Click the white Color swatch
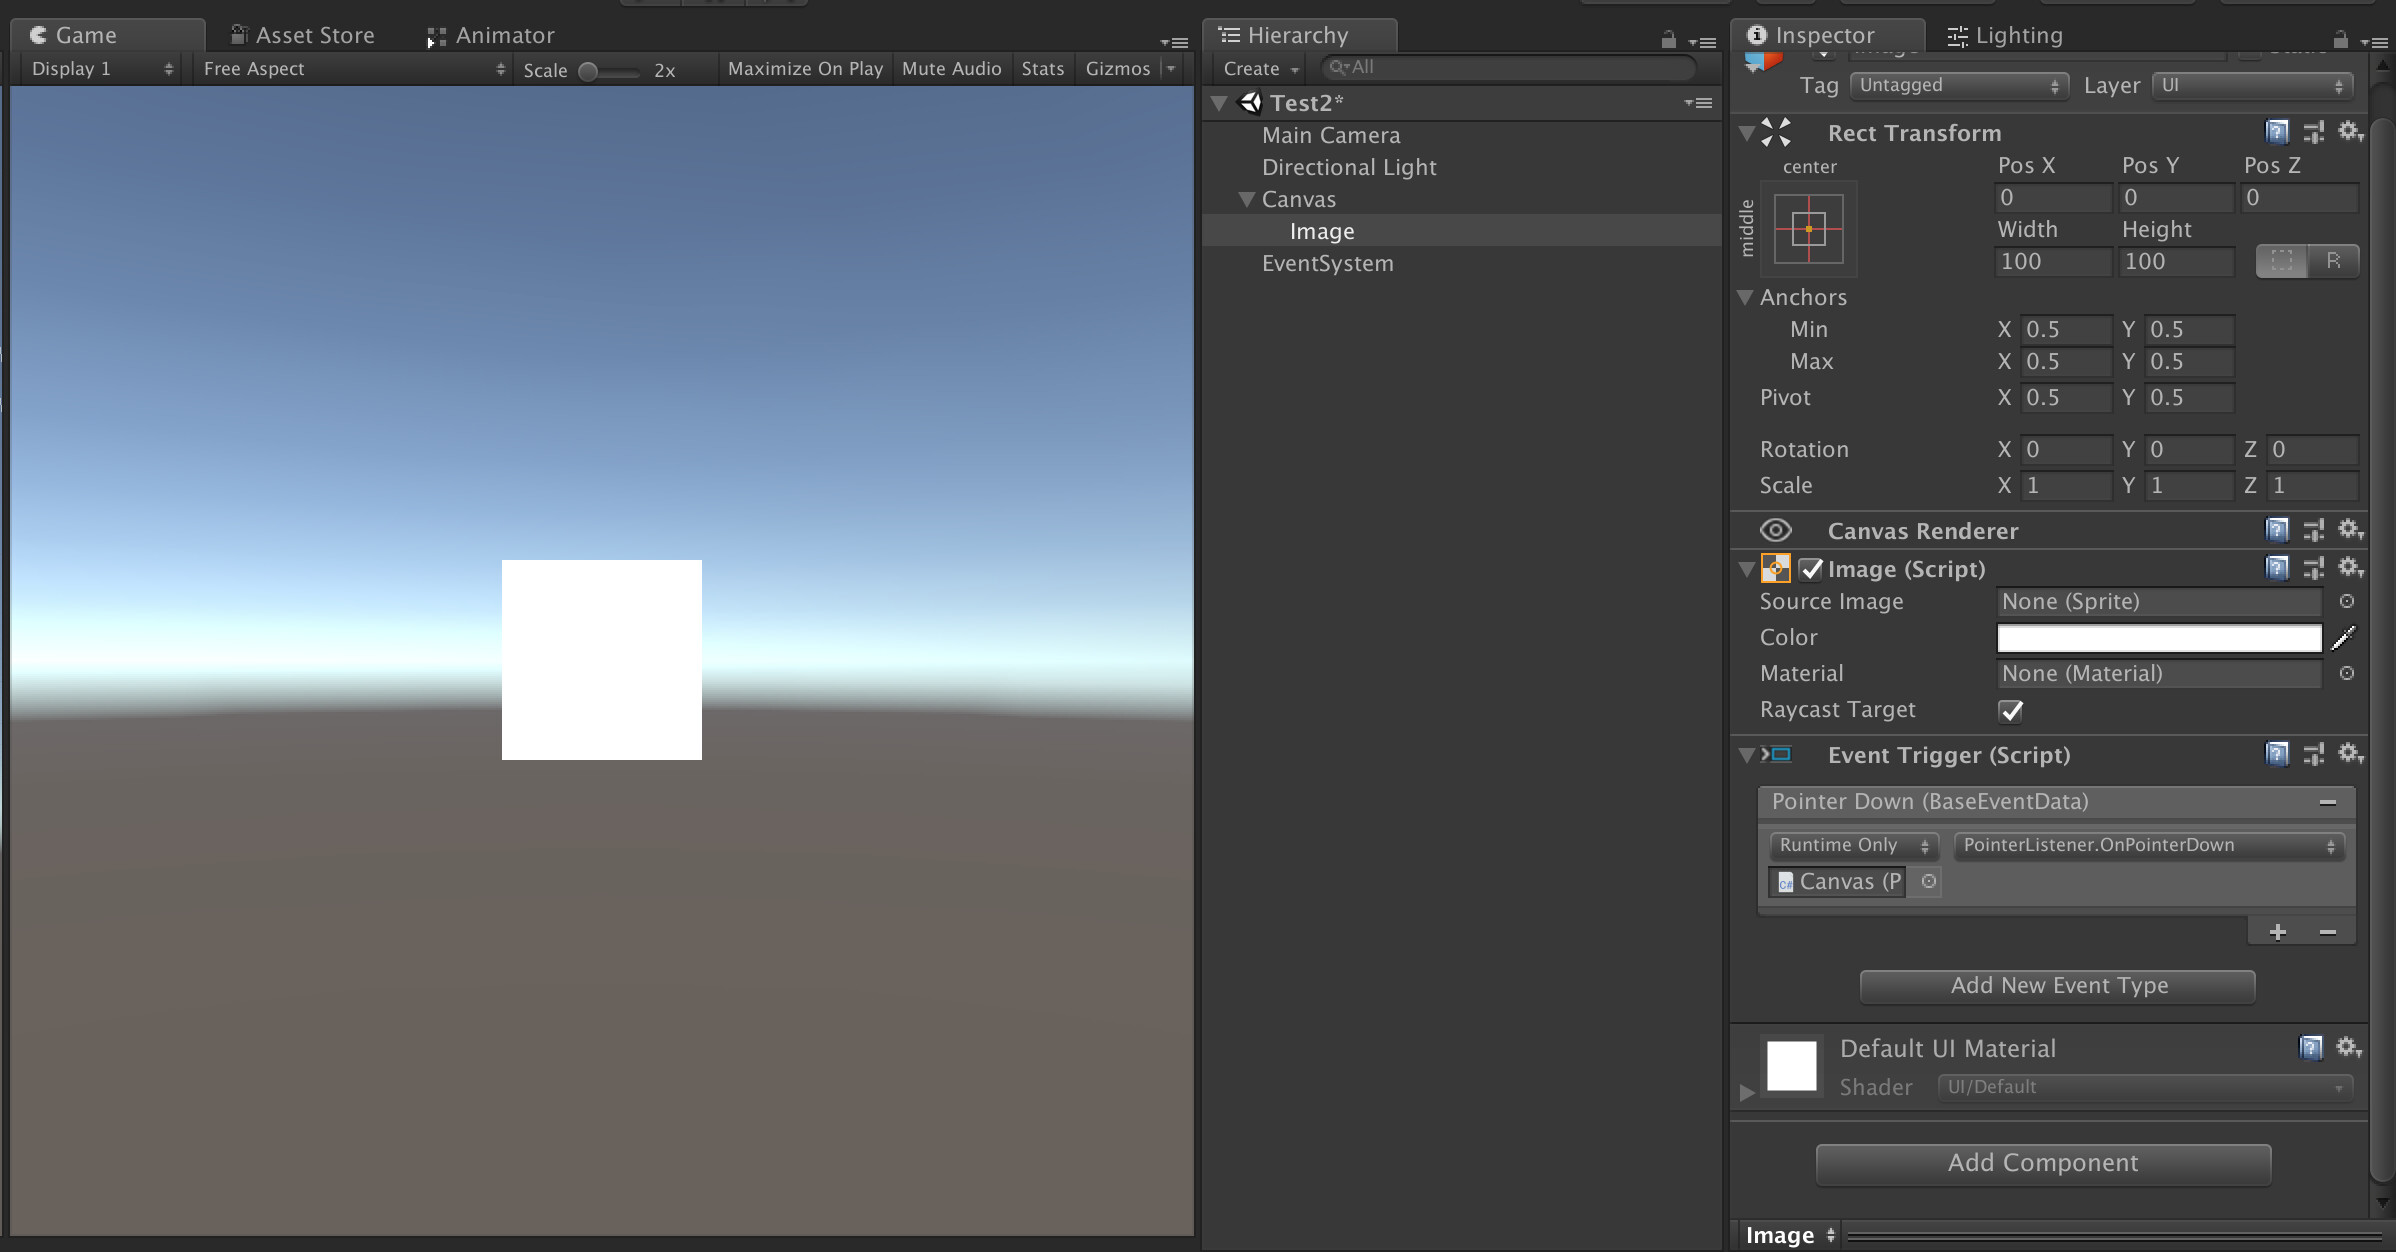Screen dimensions: 2396x1252 (x=2157, y=638)
